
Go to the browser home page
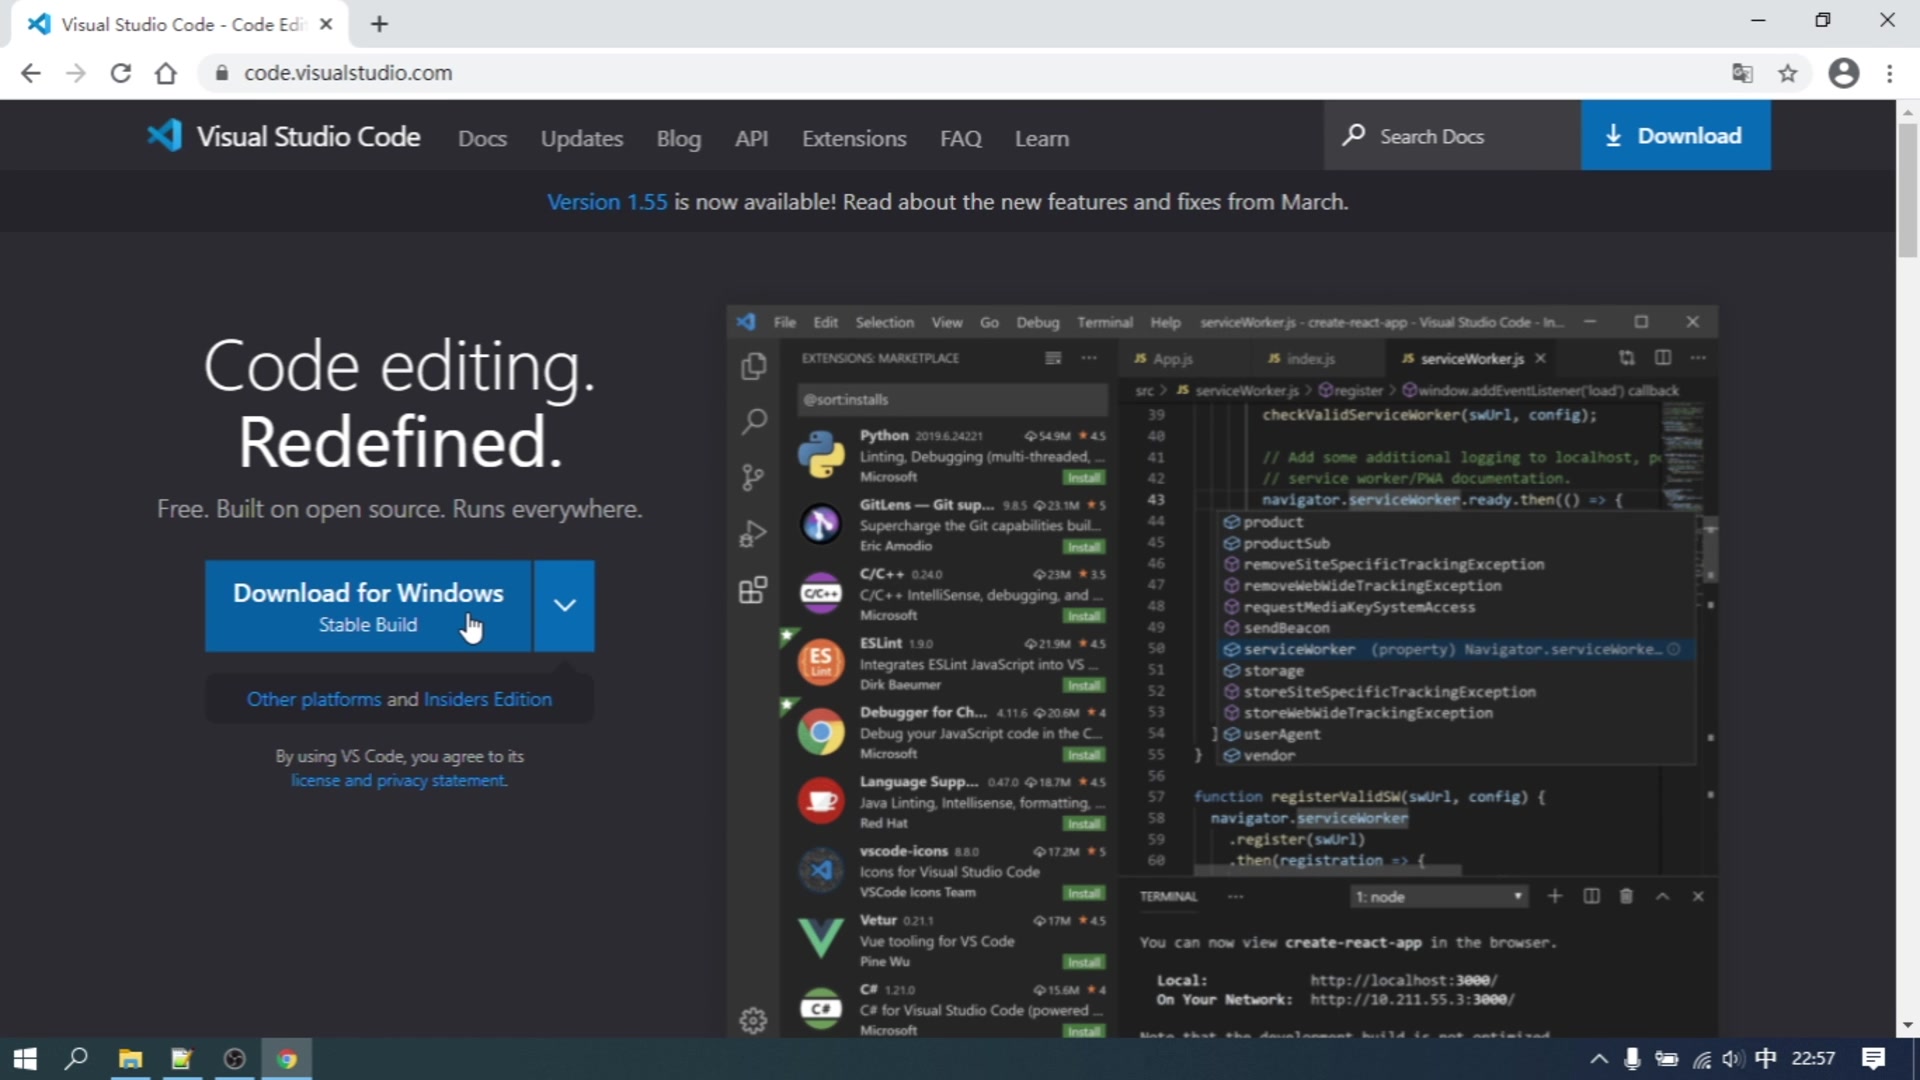click(x=166, y=73)
